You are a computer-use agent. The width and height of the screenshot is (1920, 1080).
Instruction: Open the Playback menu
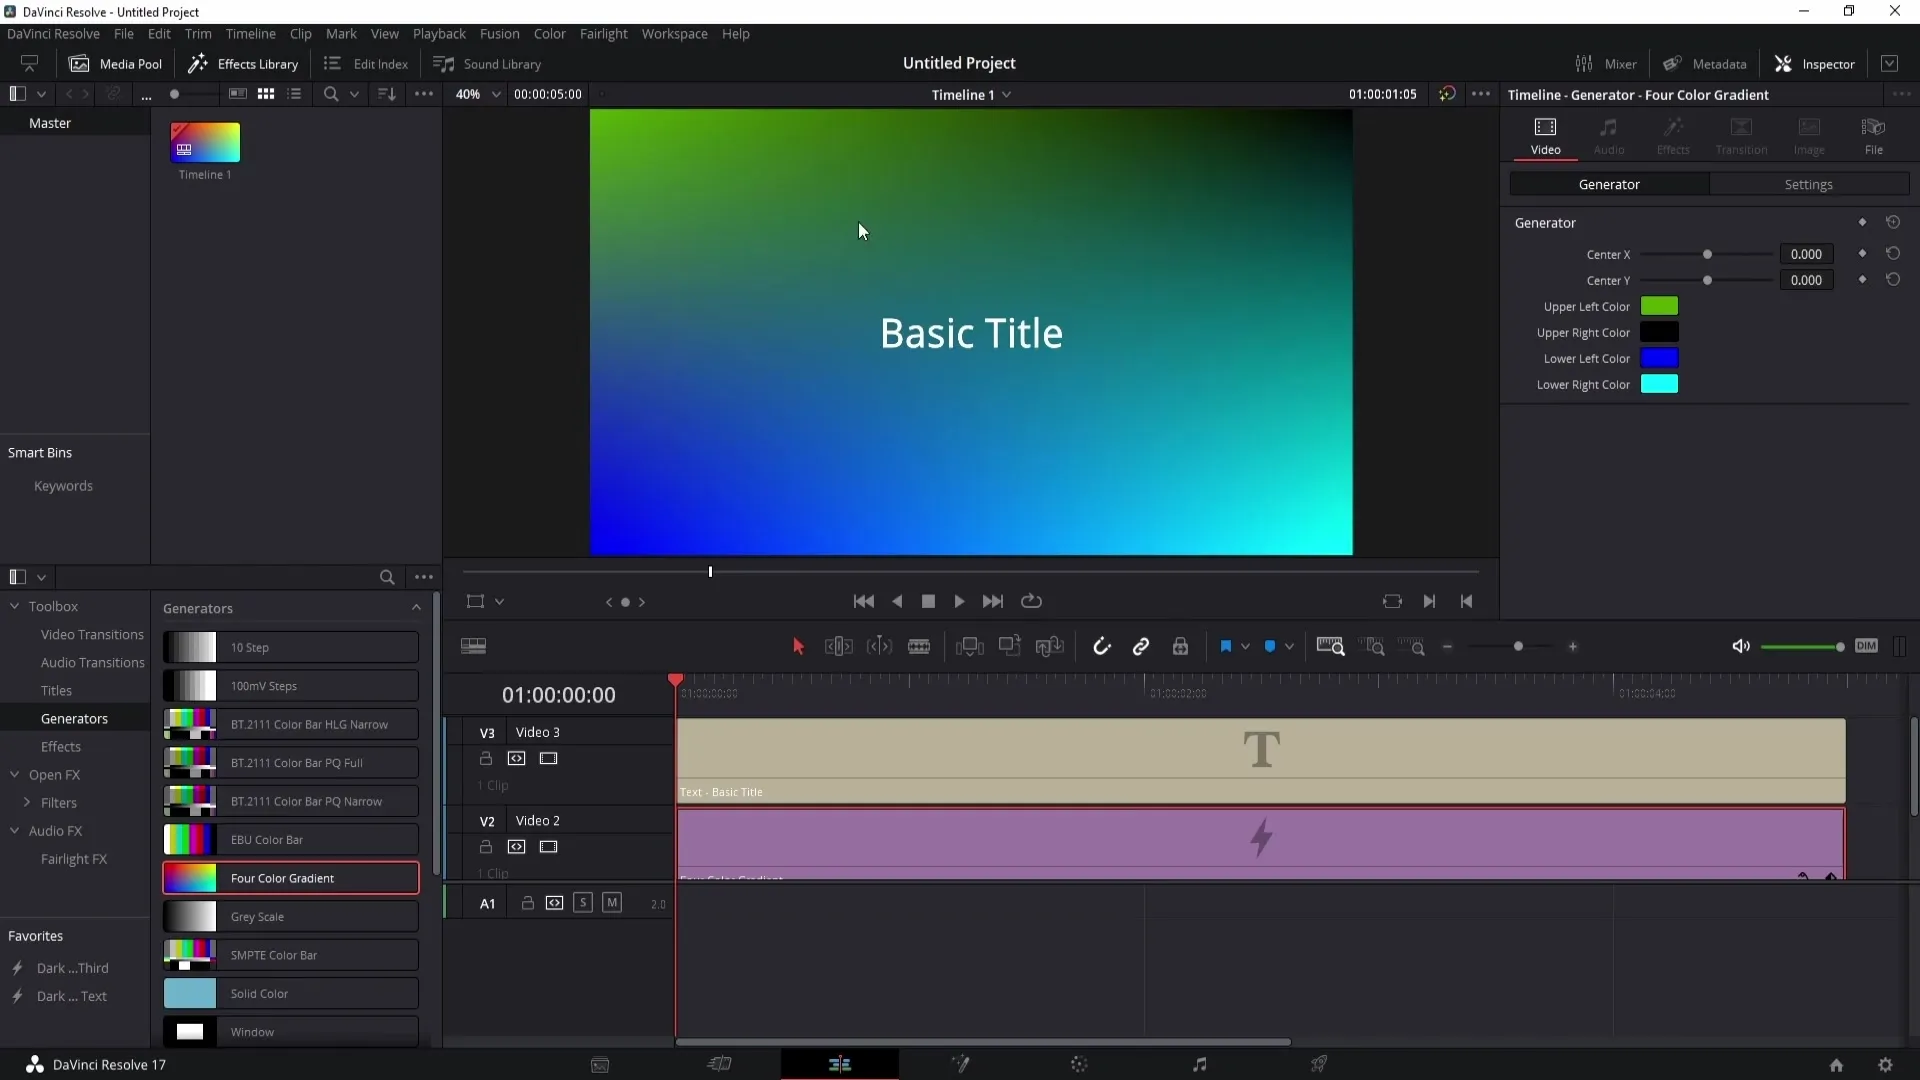click(439, 33)
